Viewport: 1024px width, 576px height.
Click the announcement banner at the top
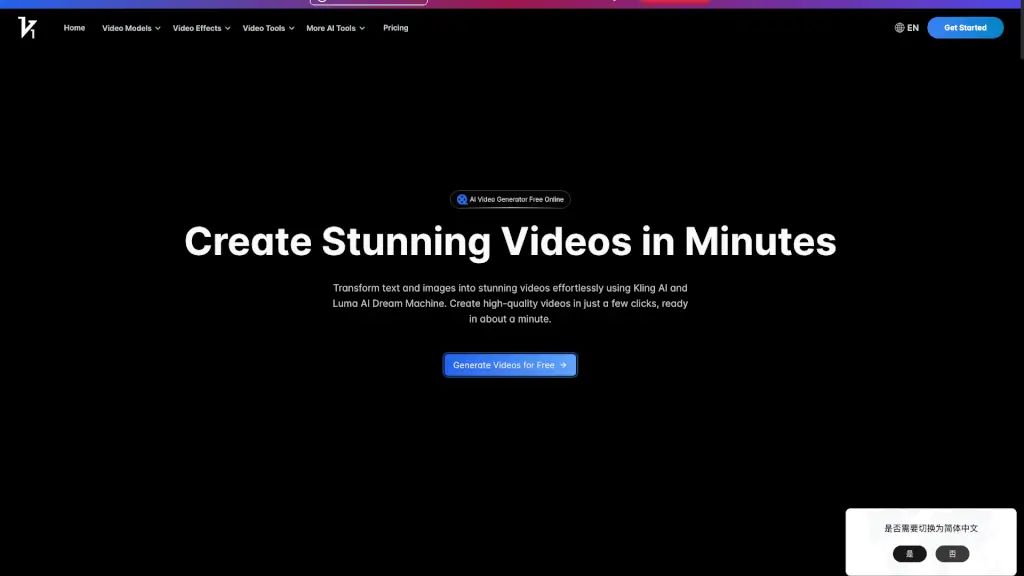(x=512, y=3)
